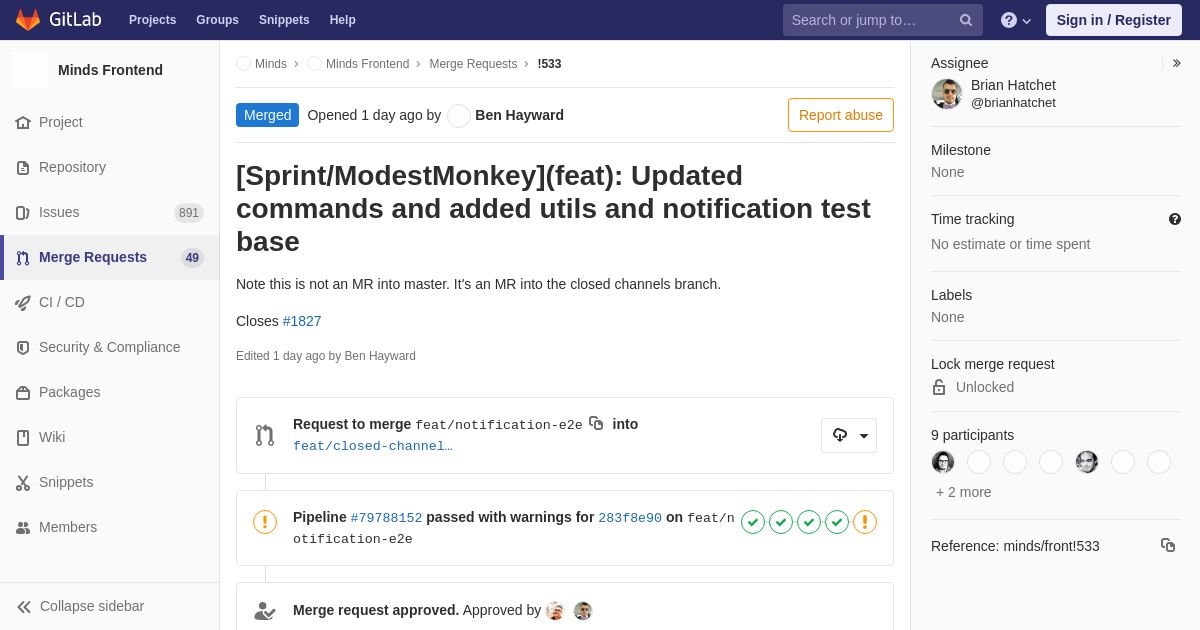Viewport: 1200px width, 630px height.
Task: Open the Projects menu in navbar
Action: tap(152, 20)
